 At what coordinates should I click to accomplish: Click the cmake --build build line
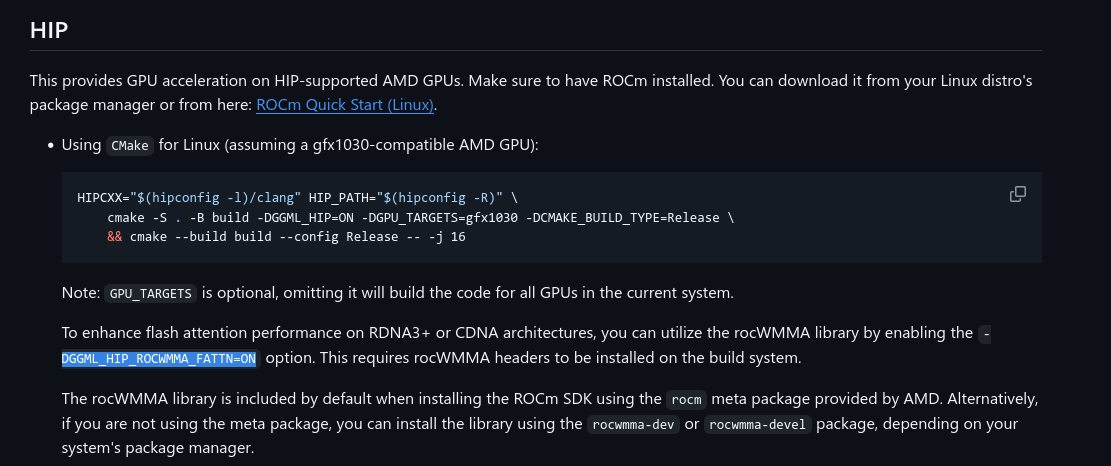coord(286,237)
